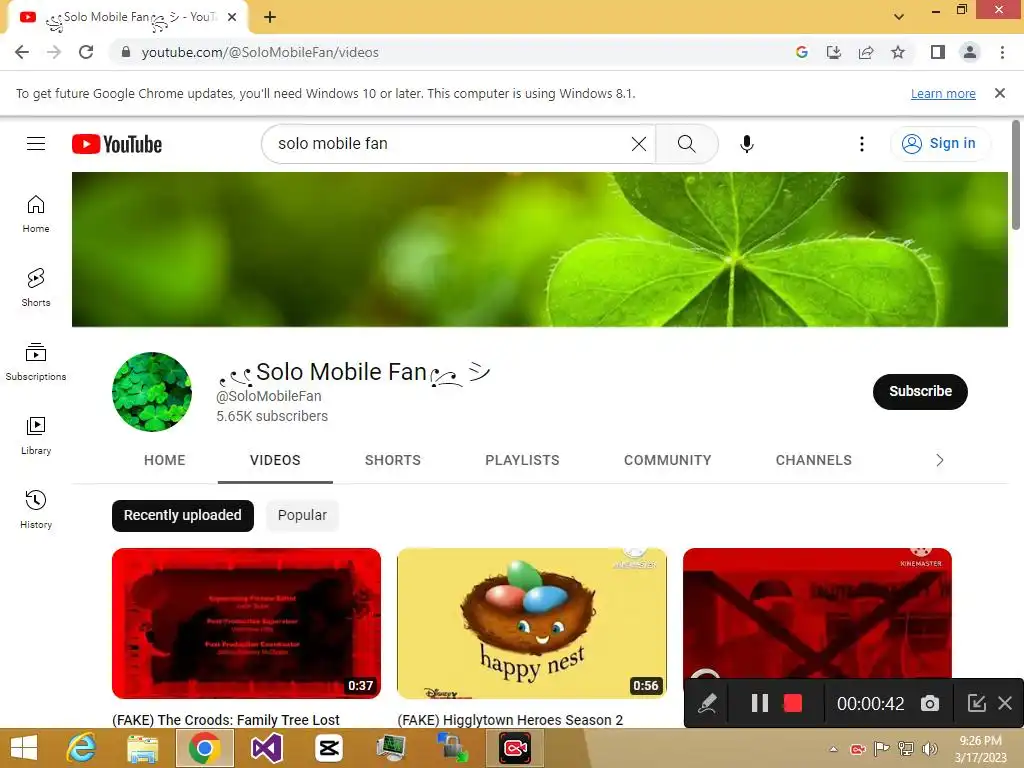The width and height of the screenshot is (1024, 768).
Task: Open Visual Studio from taskbar
Action: pyautogui.click(x=266, y=748)
